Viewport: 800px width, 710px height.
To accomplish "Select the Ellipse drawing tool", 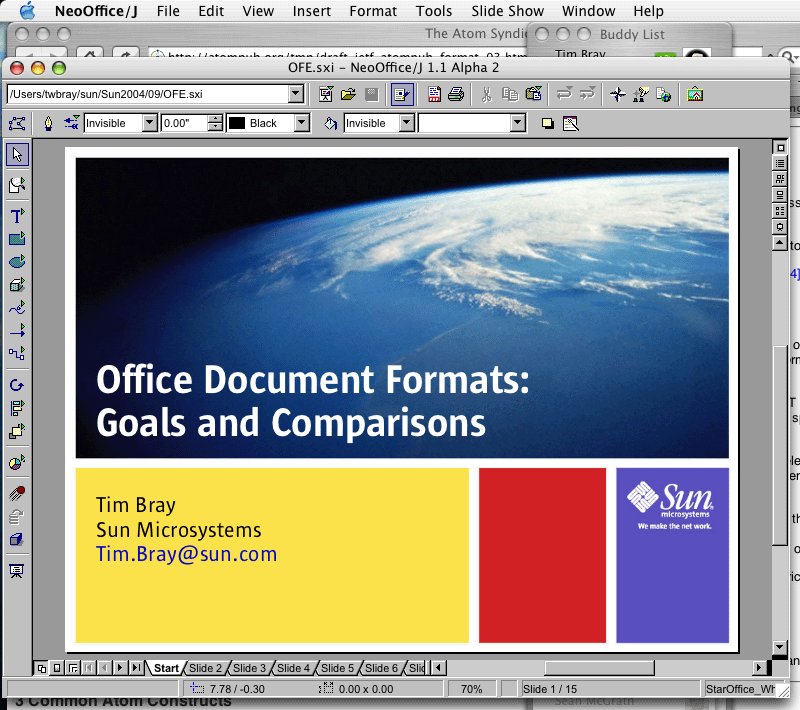I will [17, 262].
